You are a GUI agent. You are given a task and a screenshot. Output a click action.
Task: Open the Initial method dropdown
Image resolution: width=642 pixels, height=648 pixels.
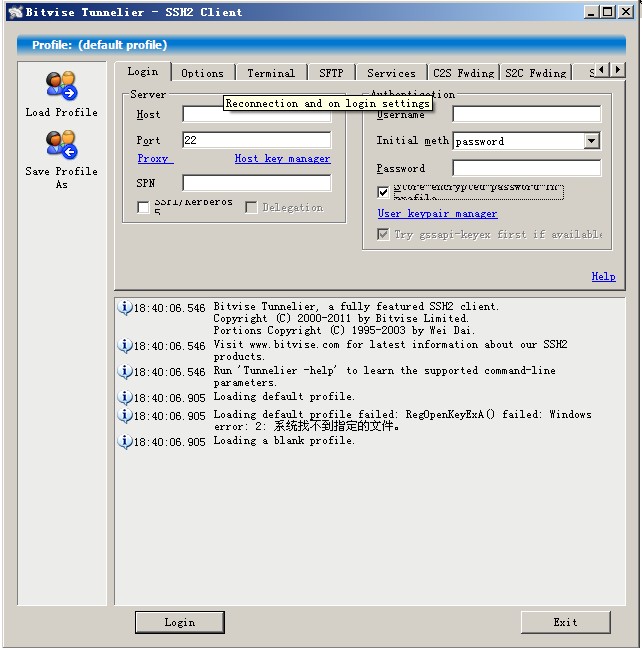pos(592,141)
